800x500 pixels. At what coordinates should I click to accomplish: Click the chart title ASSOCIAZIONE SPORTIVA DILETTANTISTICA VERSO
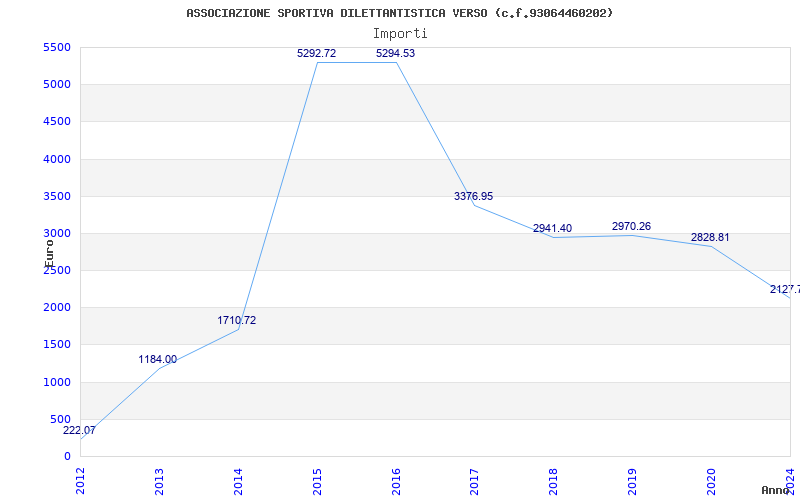tap(399, 13)
